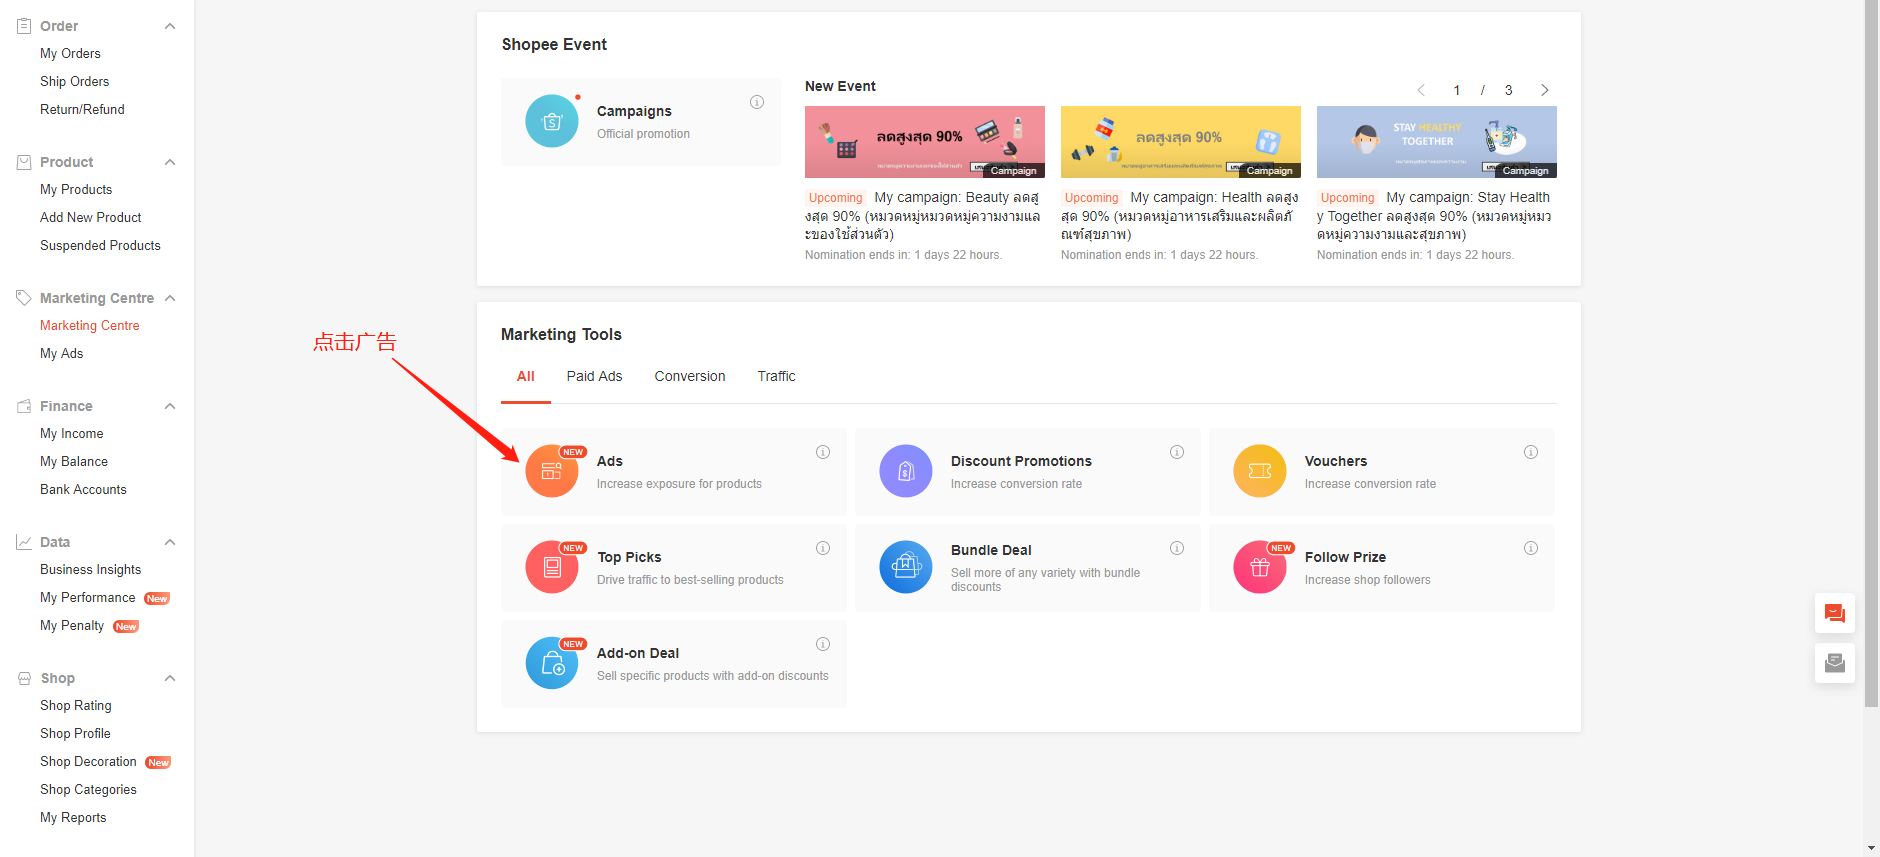
Task: Switch to the Paid Ads tab
Action: 594,377
